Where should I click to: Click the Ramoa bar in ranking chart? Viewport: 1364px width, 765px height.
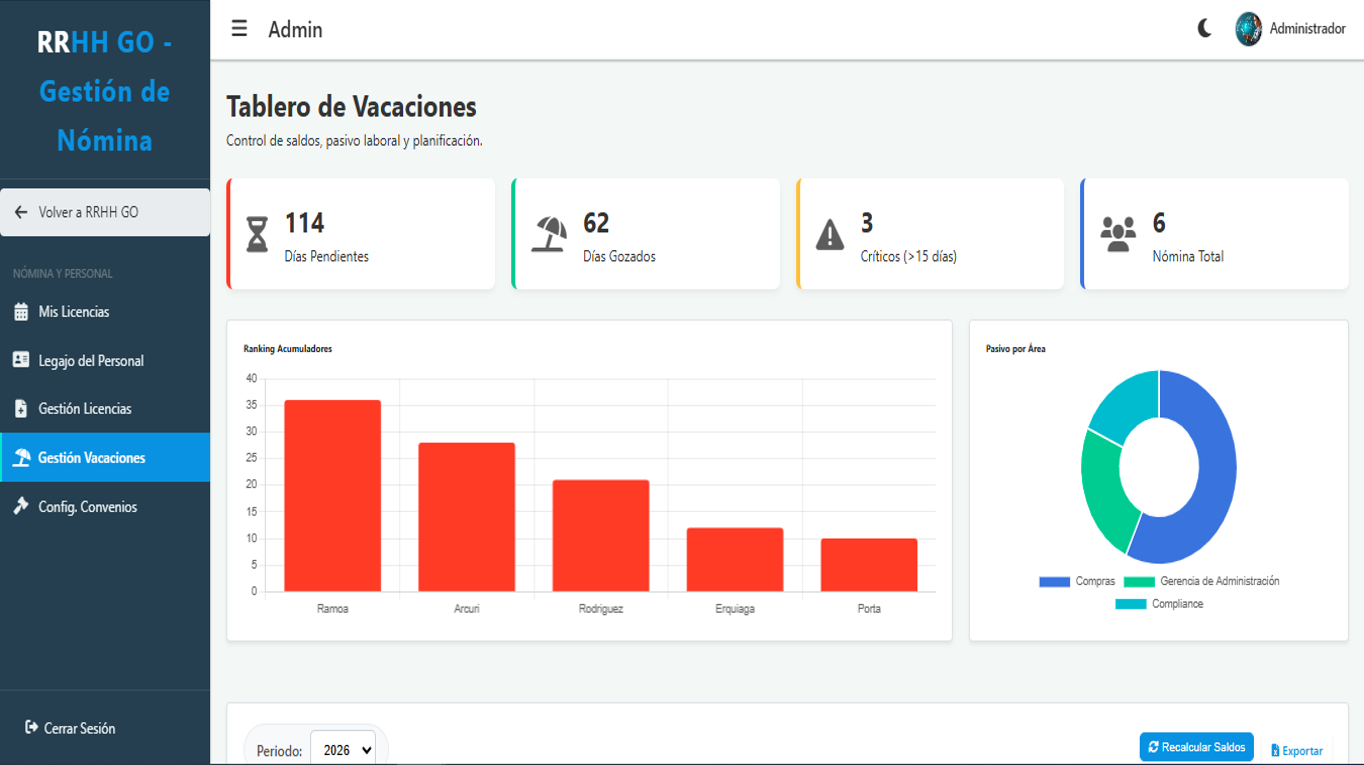coord(333,495)
